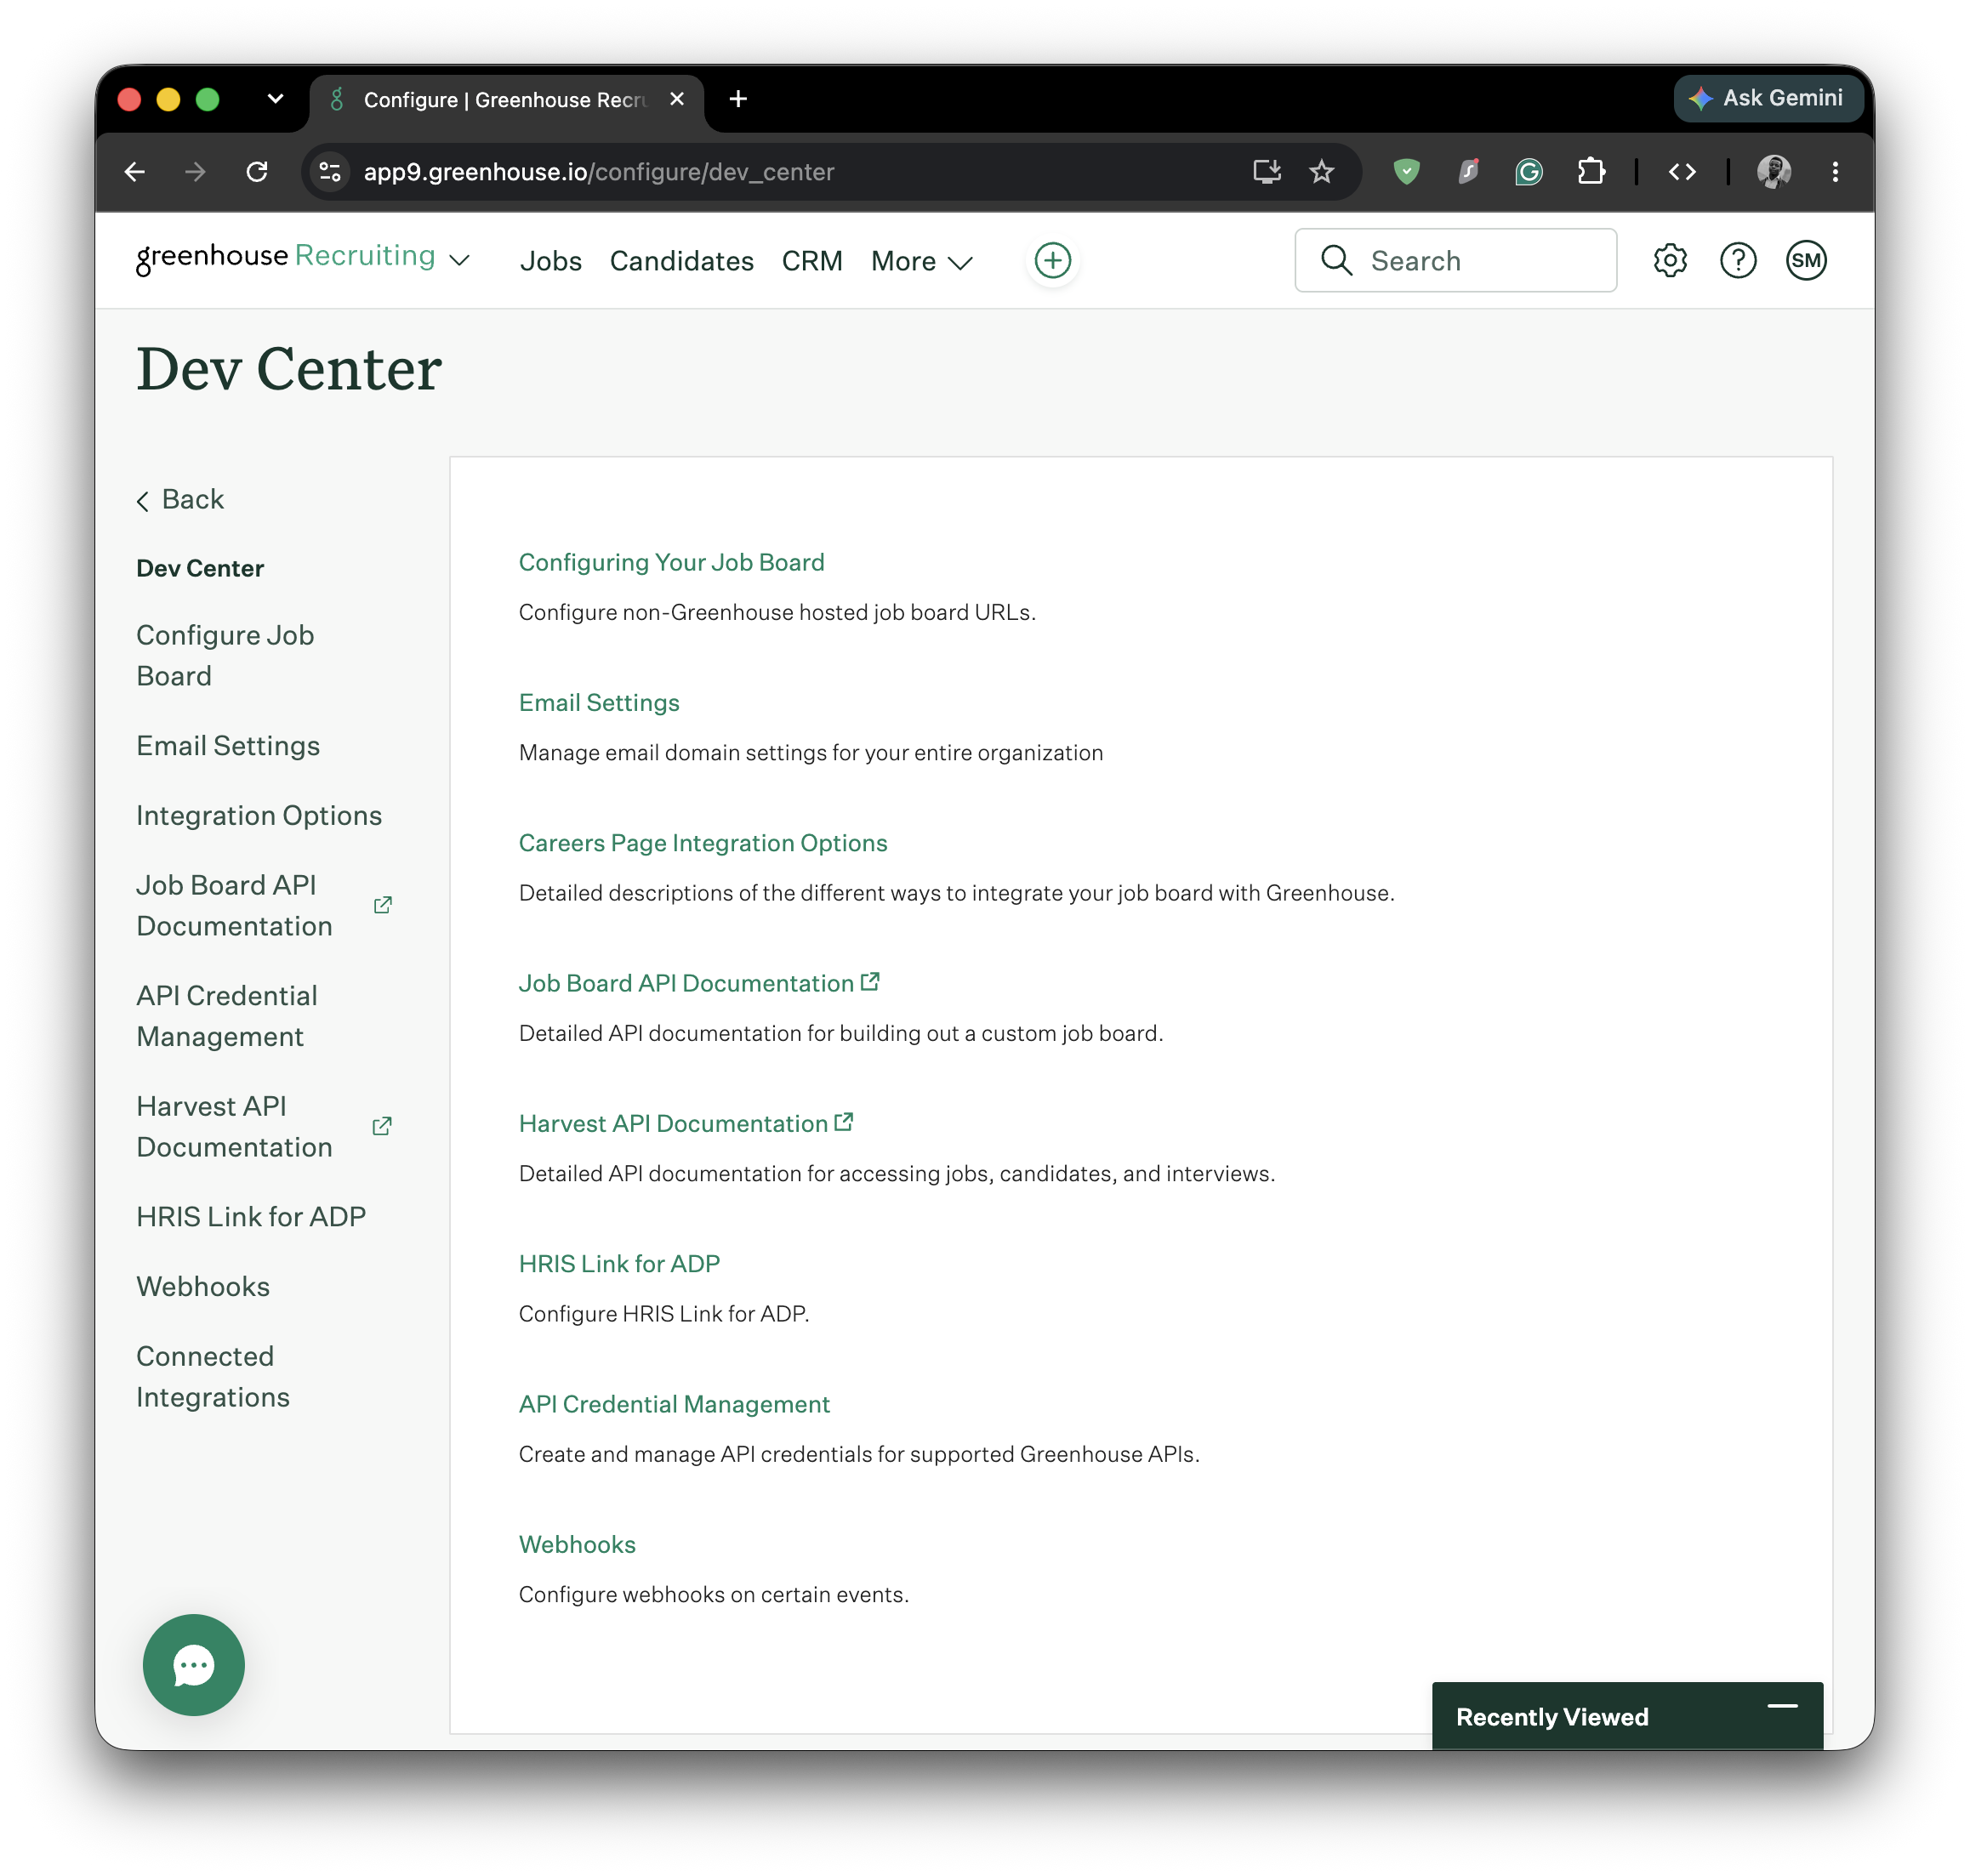1970x1876 pixels.
Task: Open Email Settings in the sidebar
Action: coord(228,745)
